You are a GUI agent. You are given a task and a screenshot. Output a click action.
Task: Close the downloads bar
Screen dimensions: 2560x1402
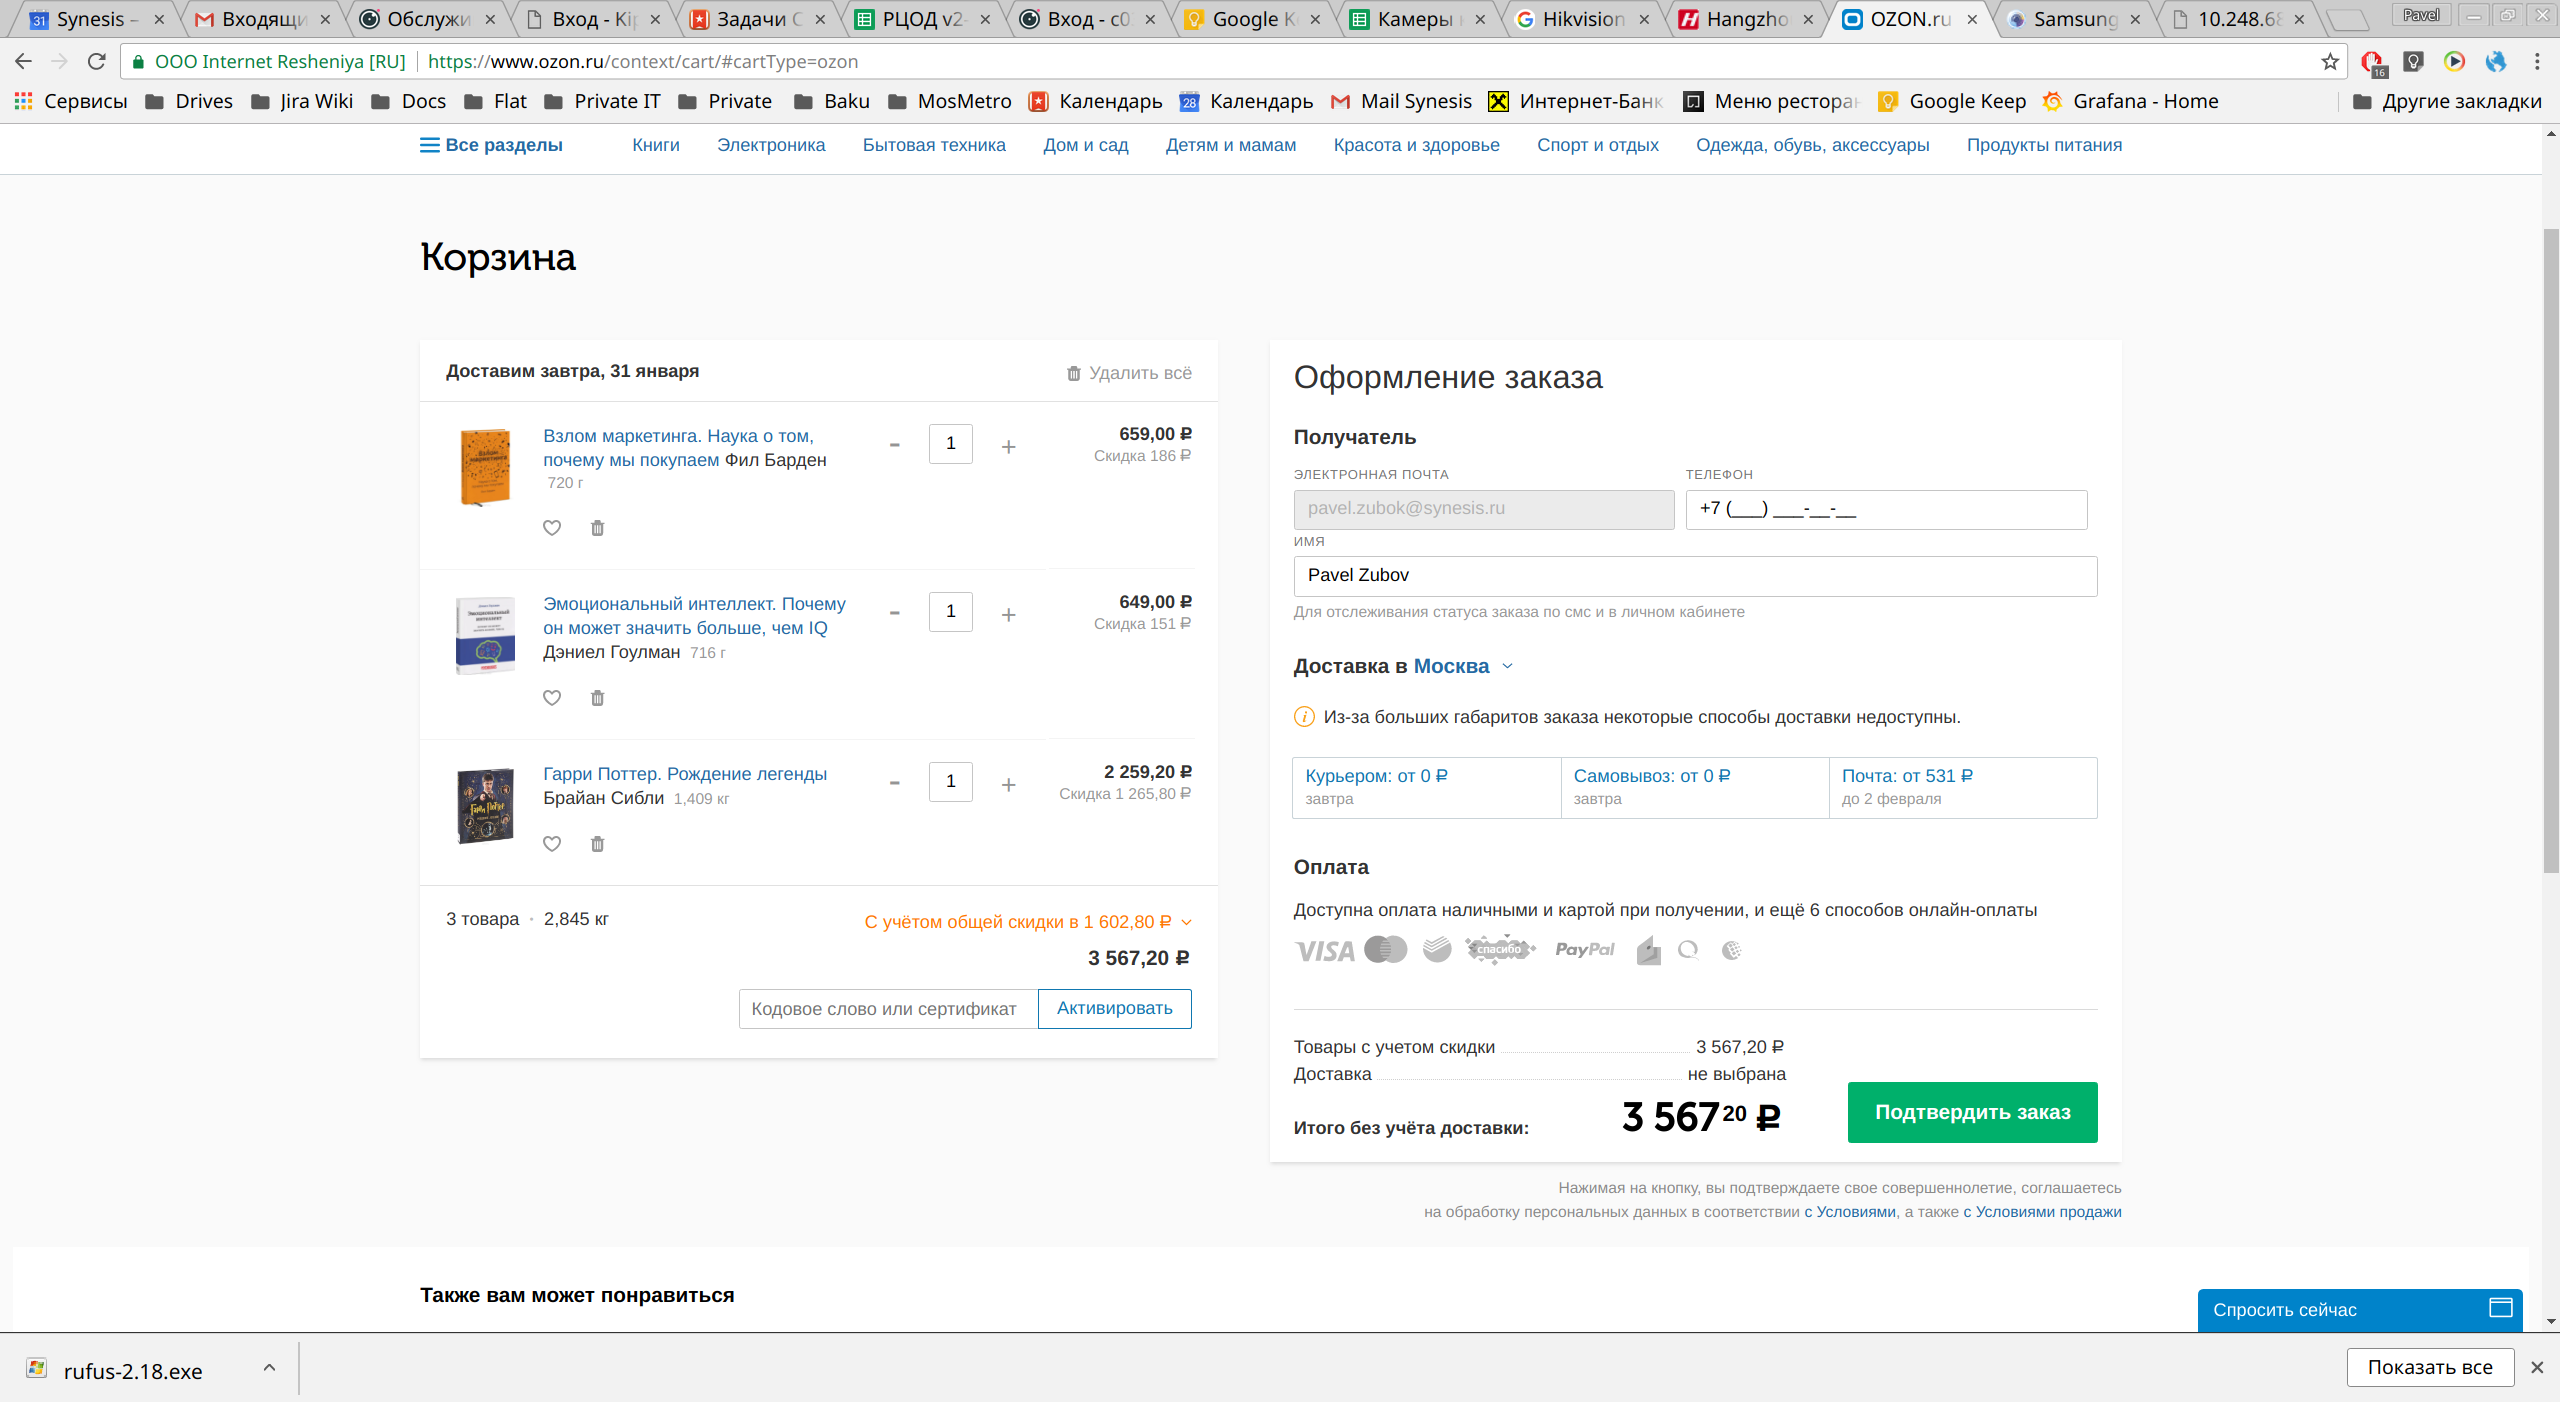2537,1368
